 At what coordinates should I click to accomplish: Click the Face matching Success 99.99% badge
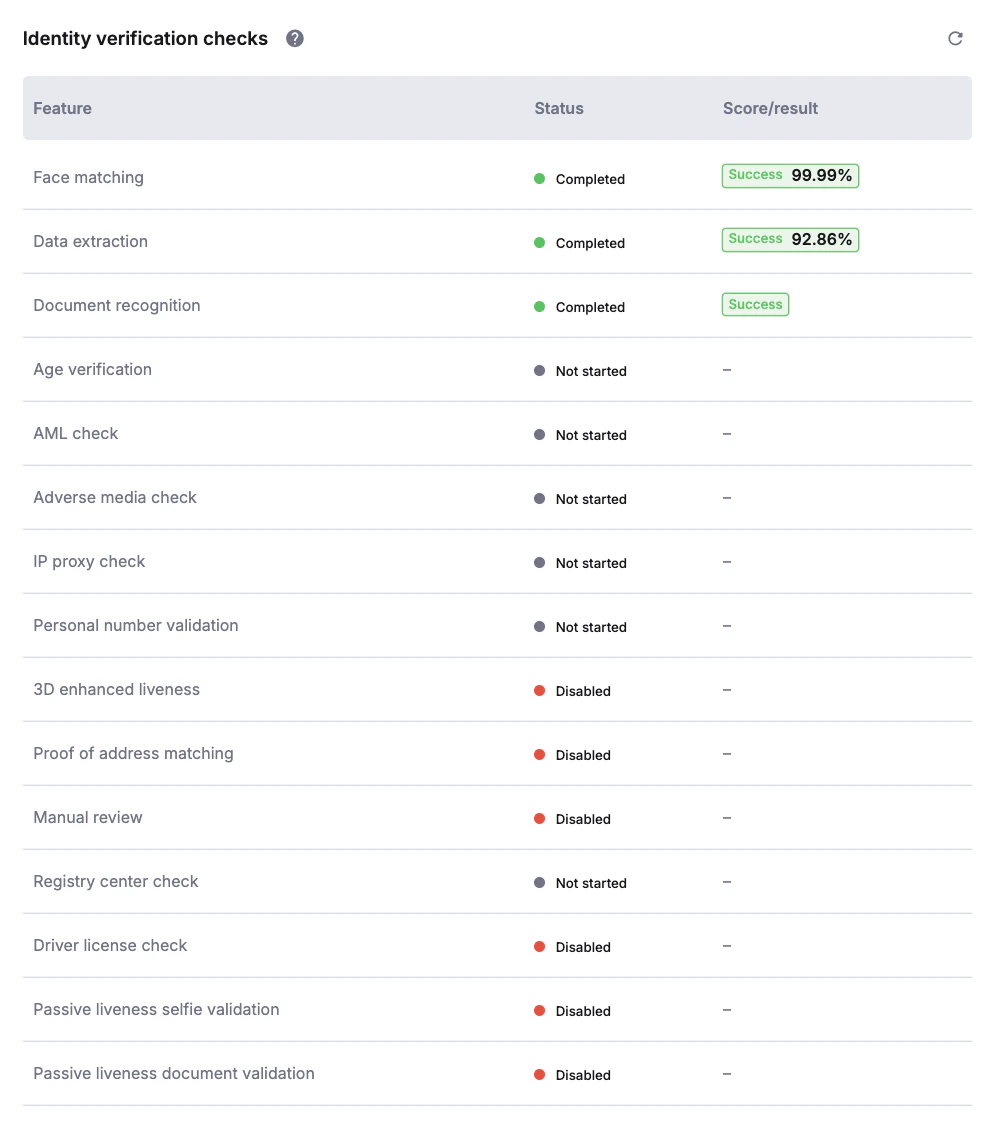[790, 176]
